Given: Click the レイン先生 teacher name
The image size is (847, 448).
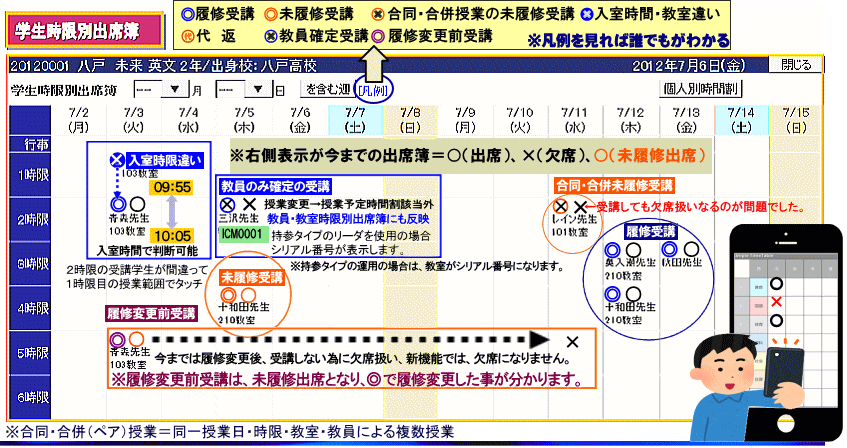Looking at the screenshot, I should (574, 219).
